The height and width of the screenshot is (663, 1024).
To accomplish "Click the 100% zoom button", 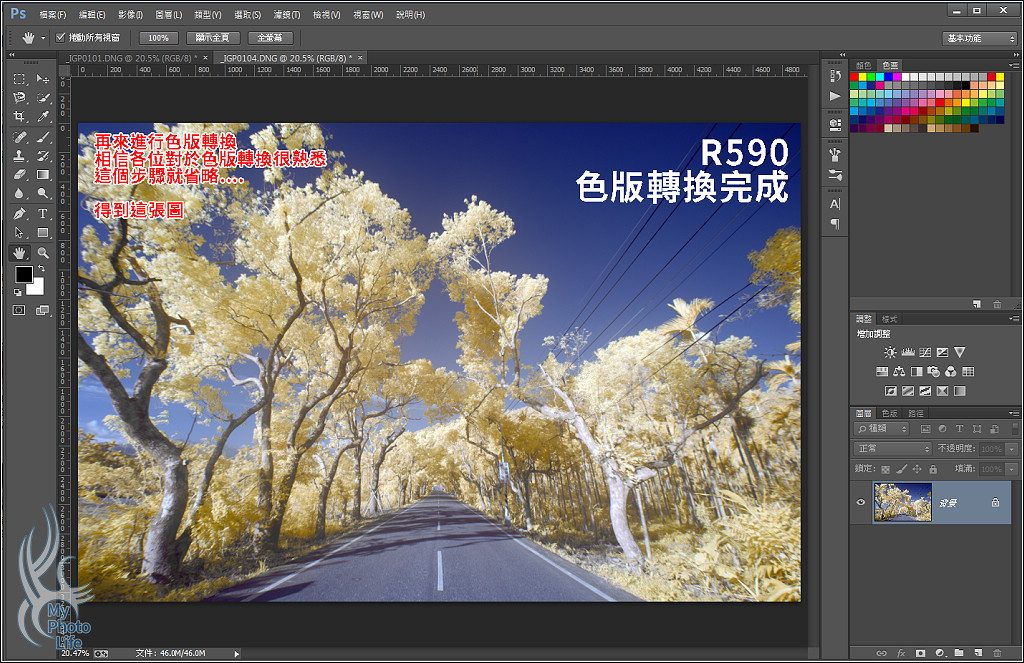I will [x=158, y=38].
